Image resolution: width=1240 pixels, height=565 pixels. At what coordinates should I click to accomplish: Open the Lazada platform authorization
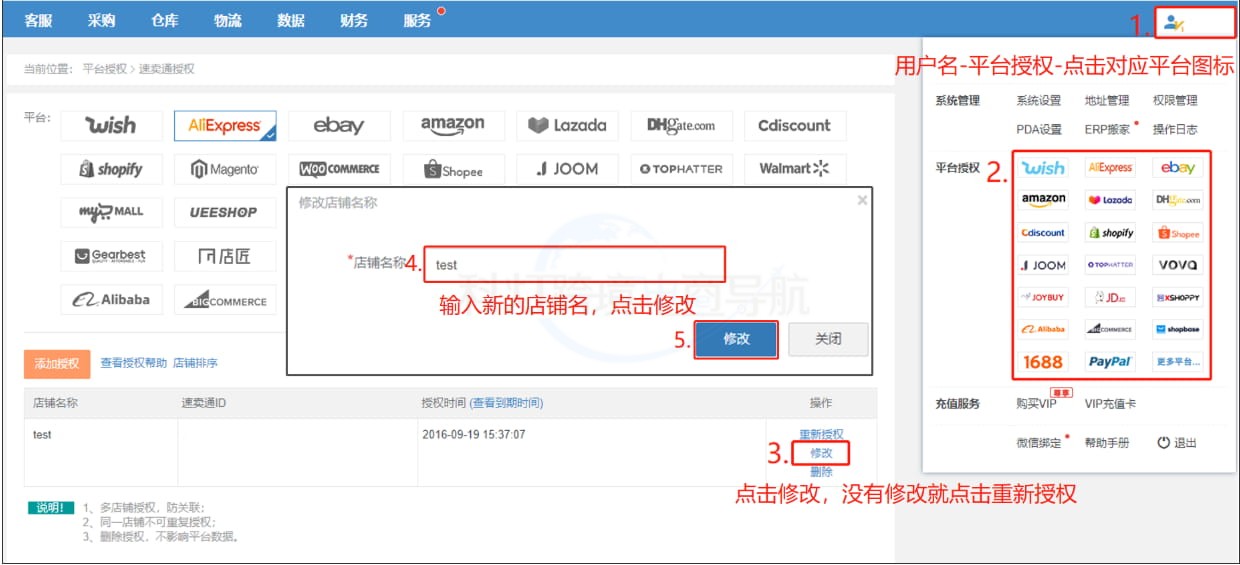point(567,126)
